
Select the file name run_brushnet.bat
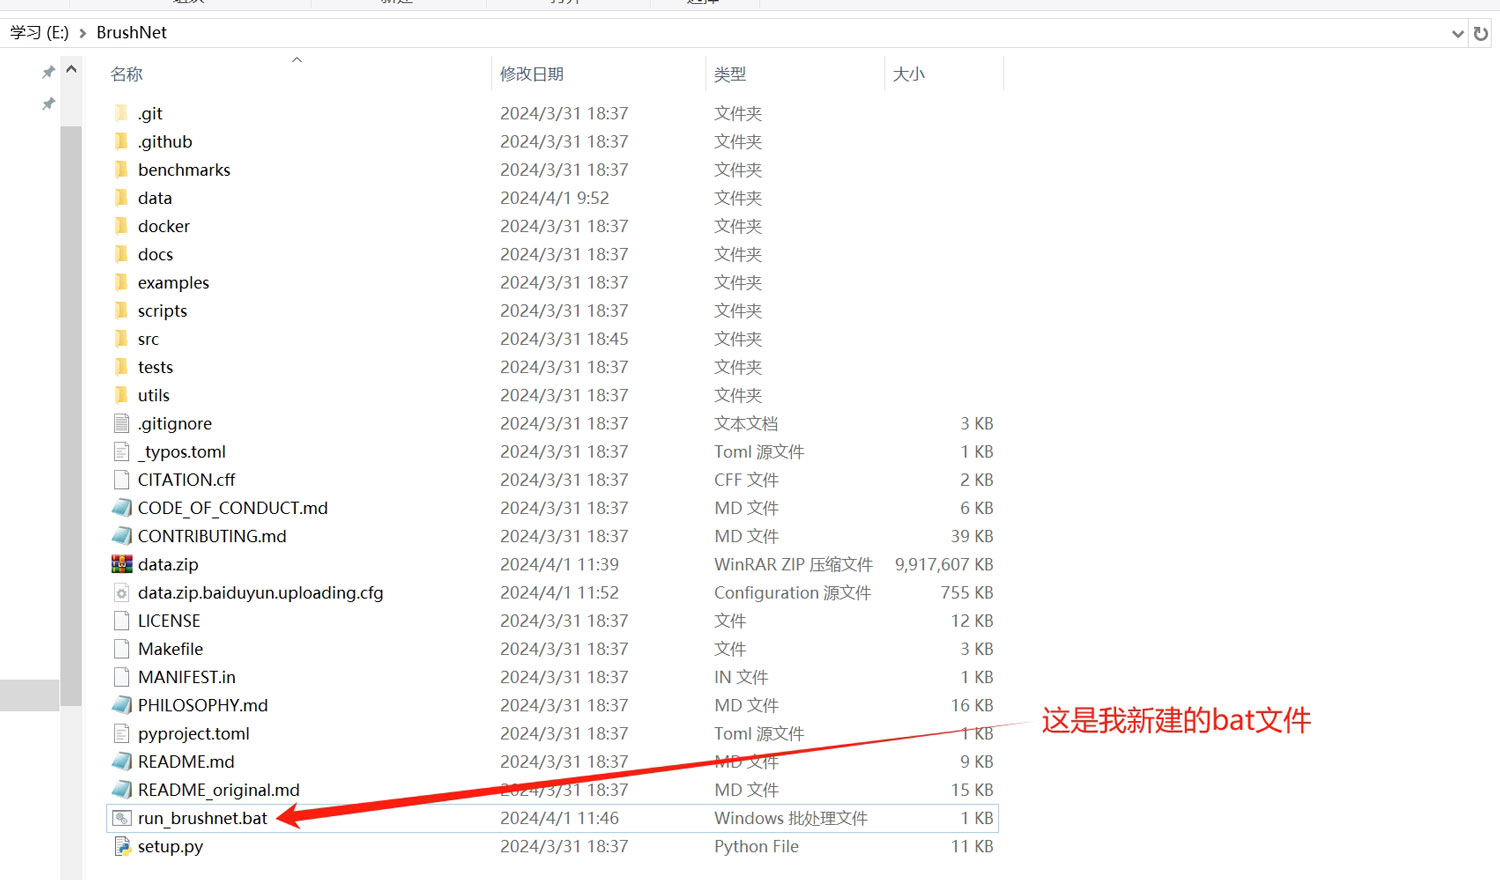point(203,818)
